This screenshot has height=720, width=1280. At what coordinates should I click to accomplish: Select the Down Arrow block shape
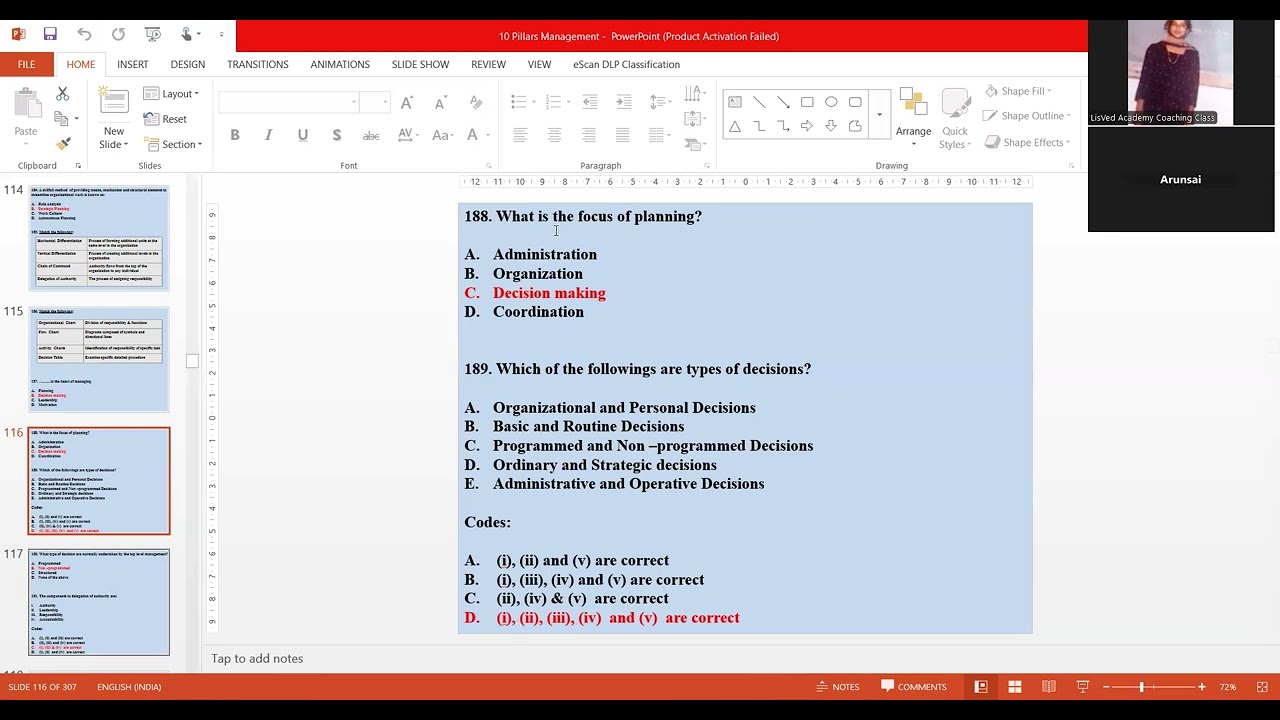pos(831,126)
